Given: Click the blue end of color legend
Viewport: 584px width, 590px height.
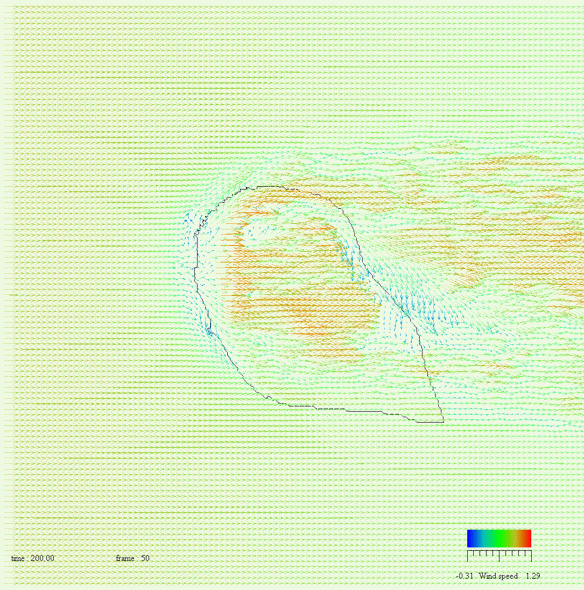Looking at the screenshot, I should pos(472,538).
